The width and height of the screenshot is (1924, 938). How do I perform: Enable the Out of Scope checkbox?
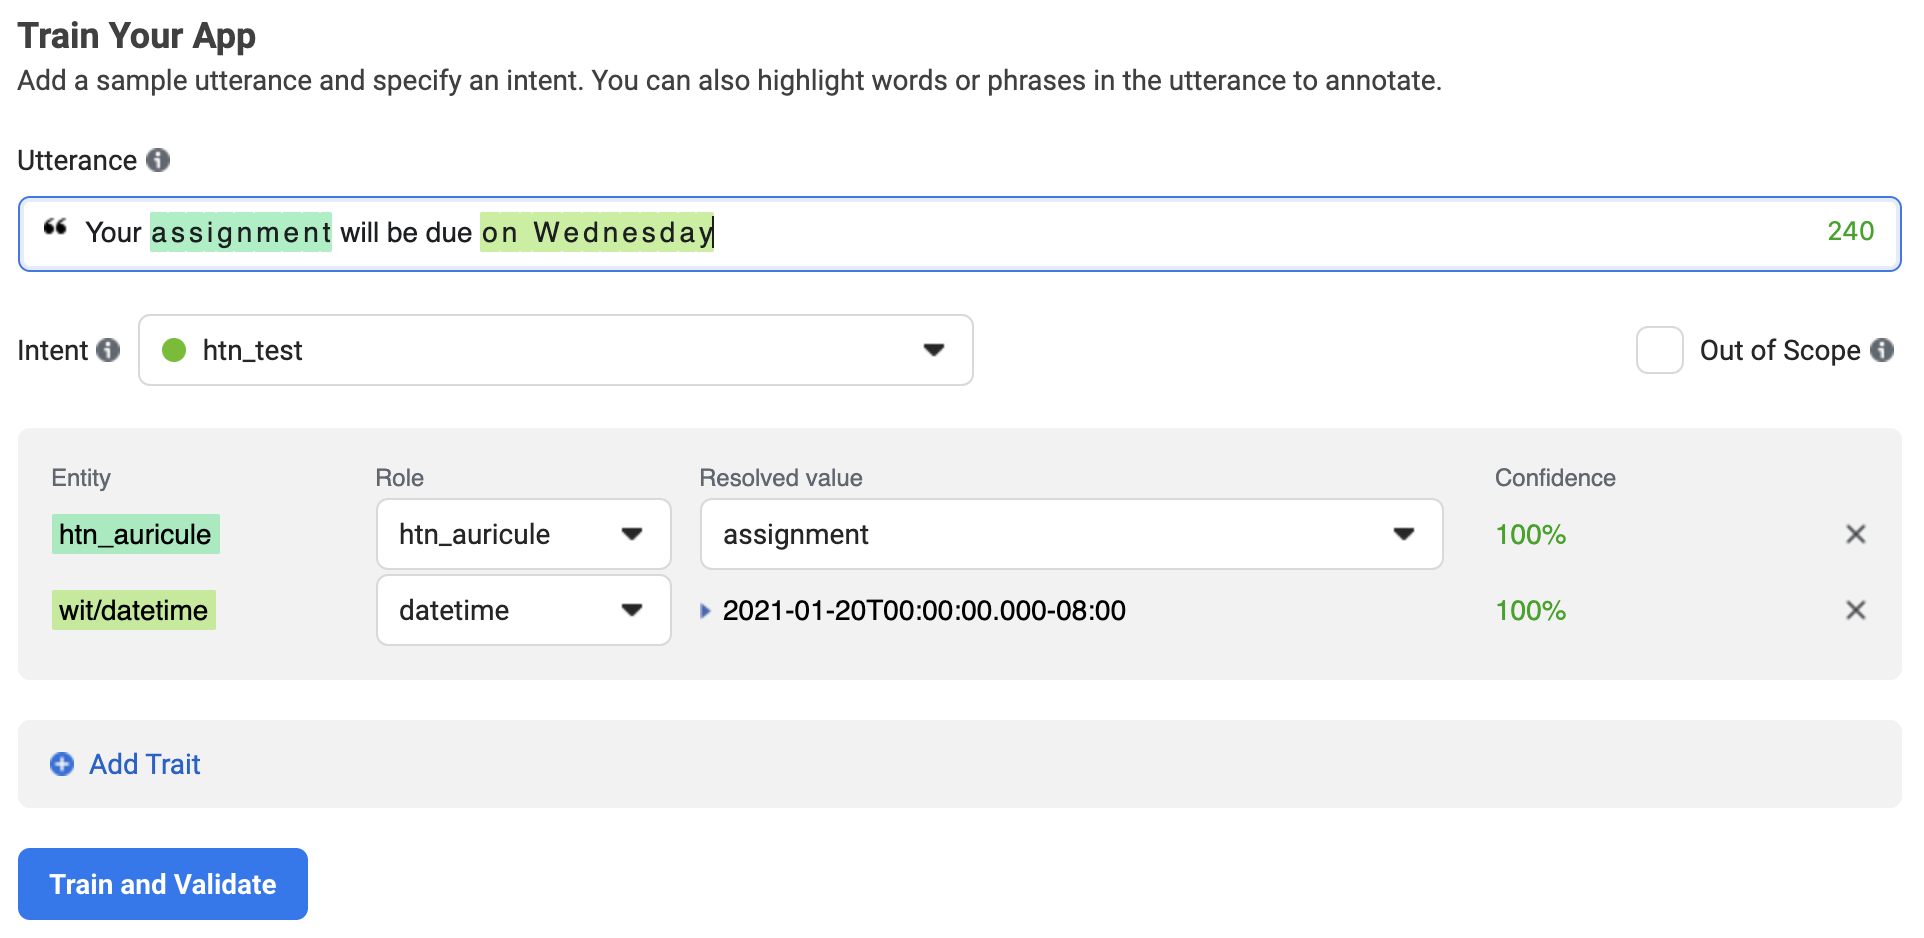[1659, 350]
